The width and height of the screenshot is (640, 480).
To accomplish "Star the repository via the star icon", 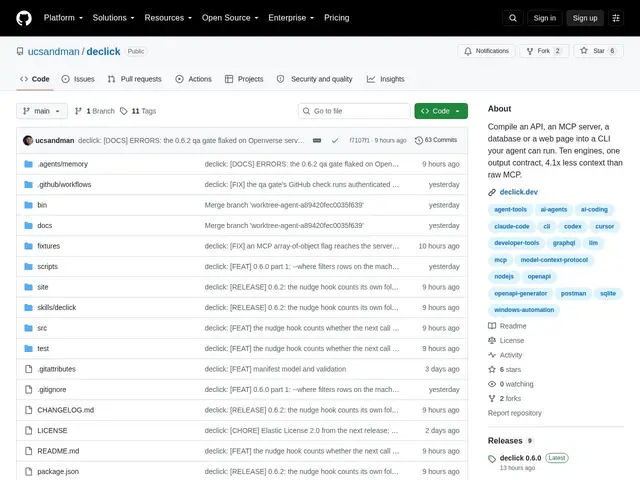I will pyautogui.click(x=584, y=51).
